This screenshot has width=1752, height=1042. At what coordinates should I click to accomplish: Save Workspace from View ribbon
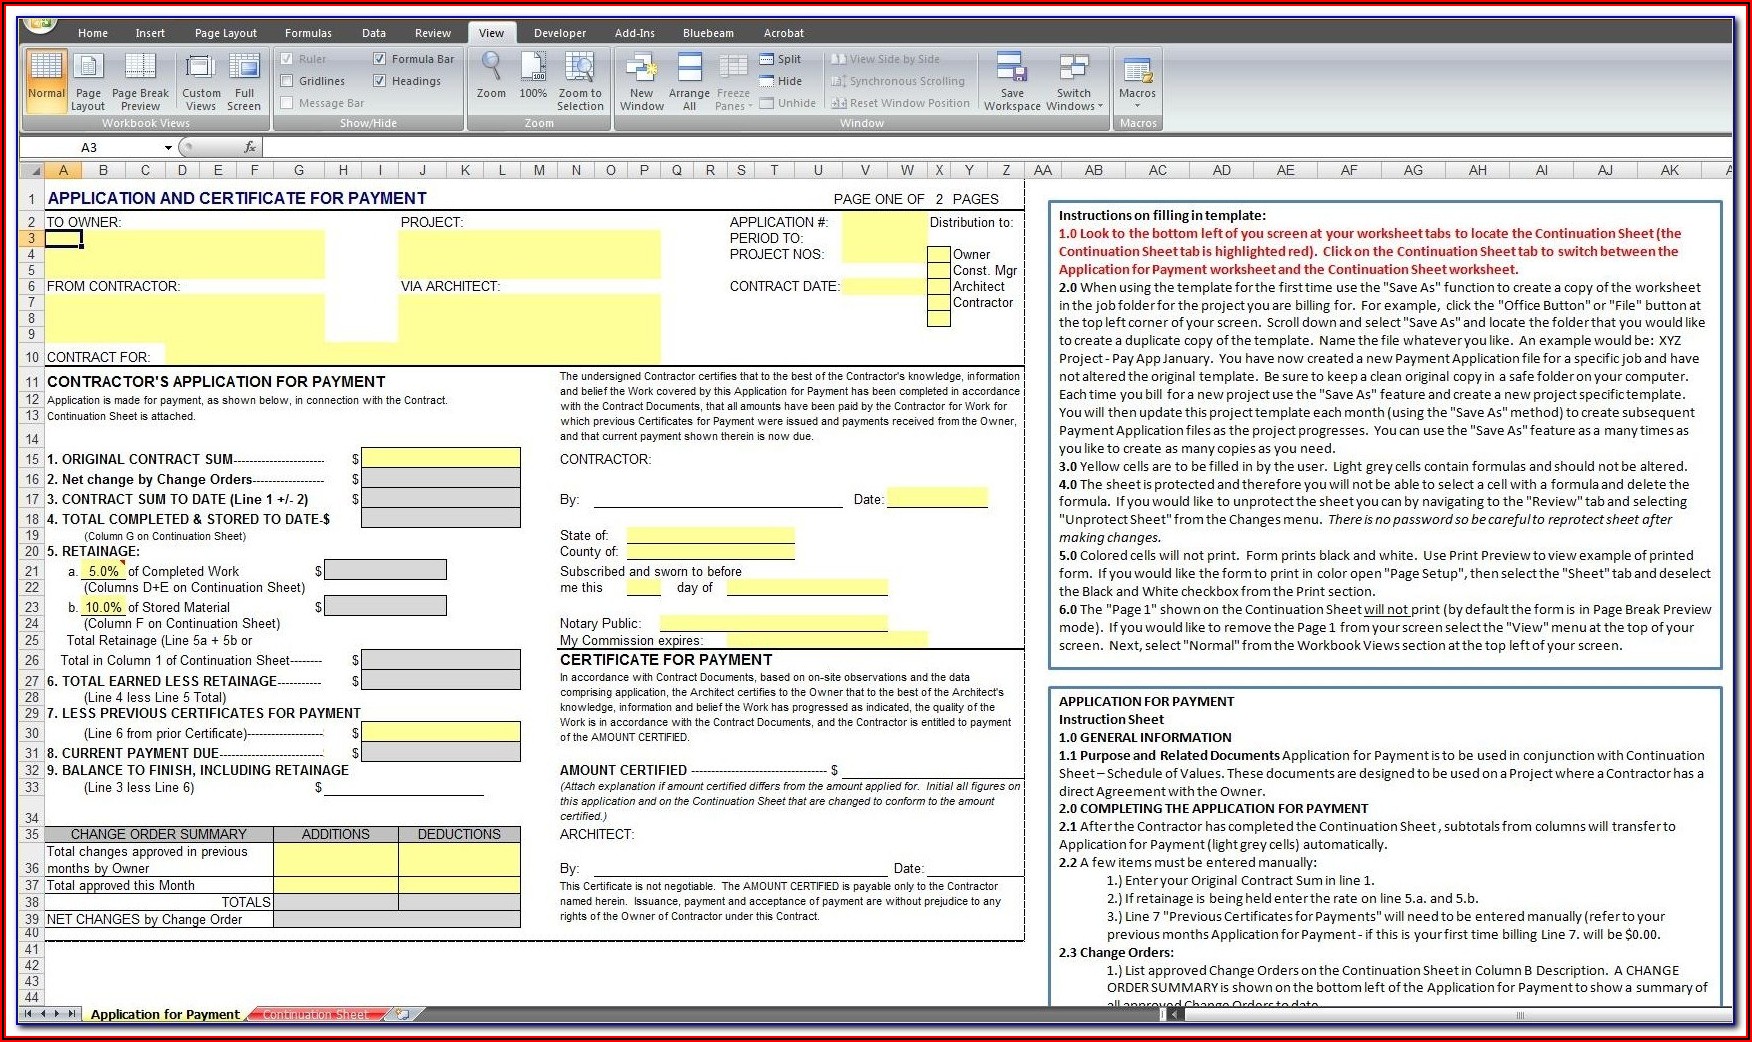pos(1012,80)
